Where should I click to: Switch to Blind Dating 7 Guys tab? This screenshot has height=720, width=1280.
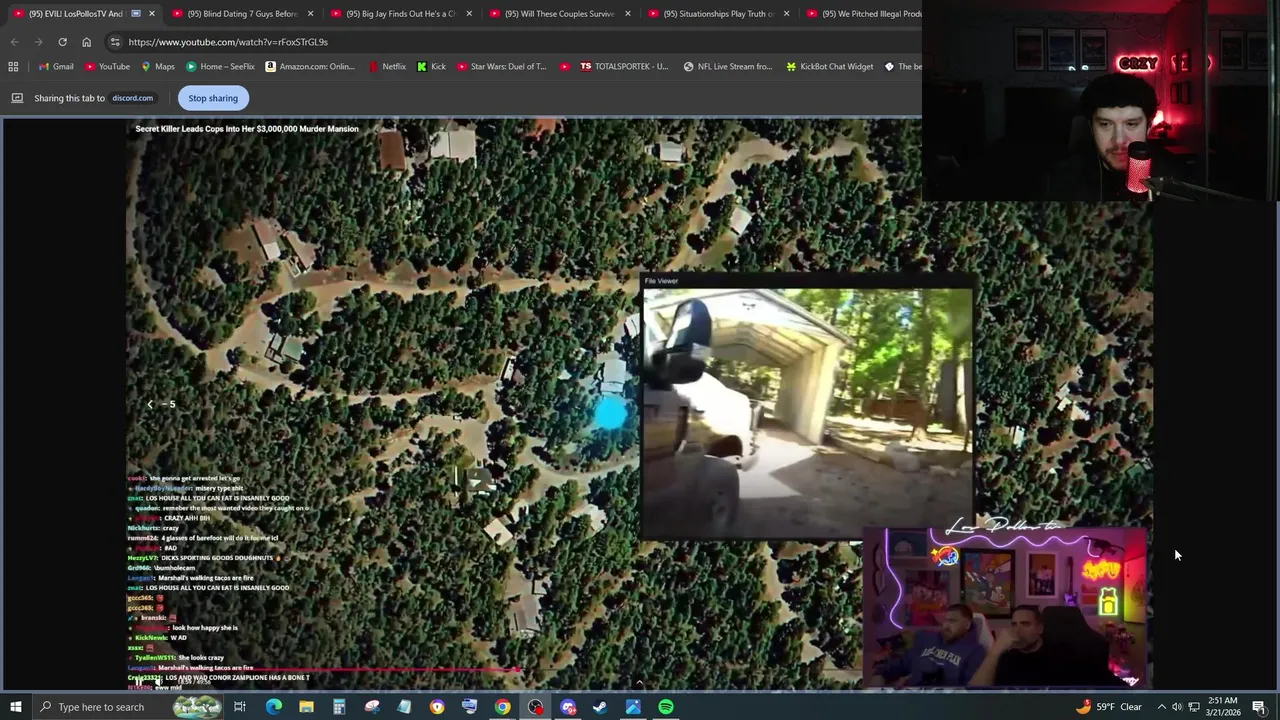pyautogui.click(x=242, y=14)
